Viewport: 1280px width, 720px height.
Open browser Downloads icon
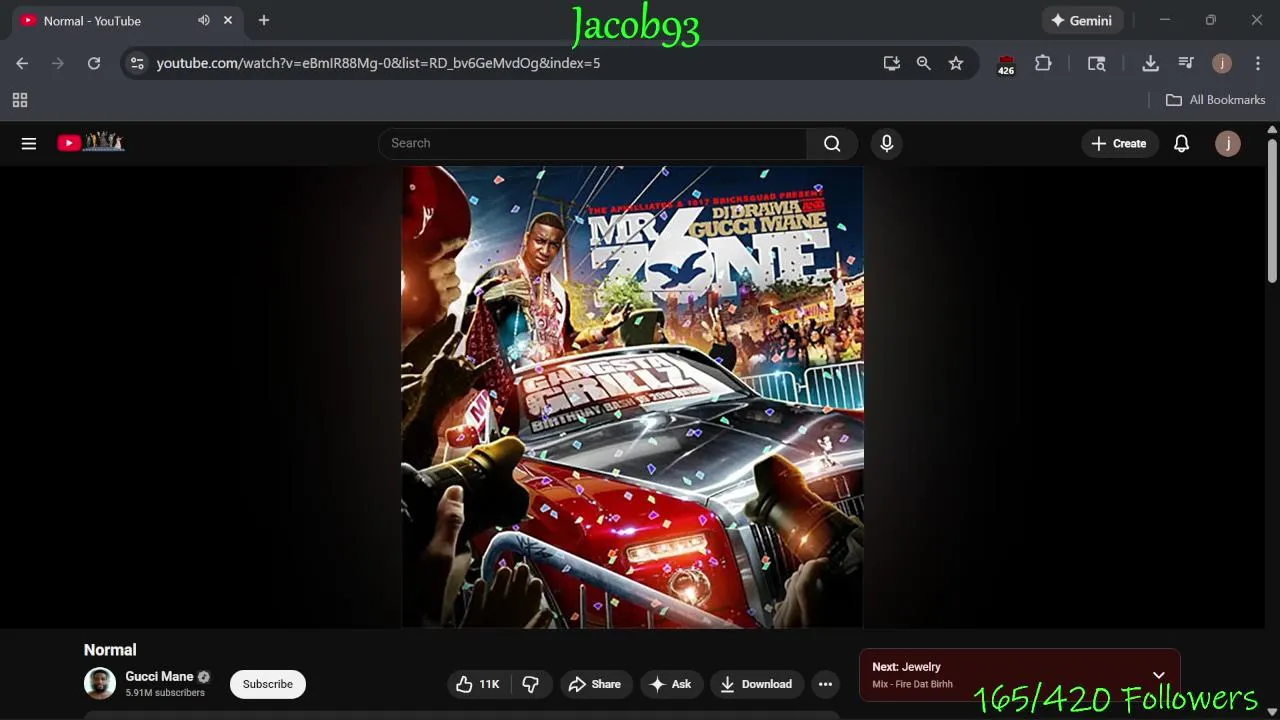(1150, 63)
